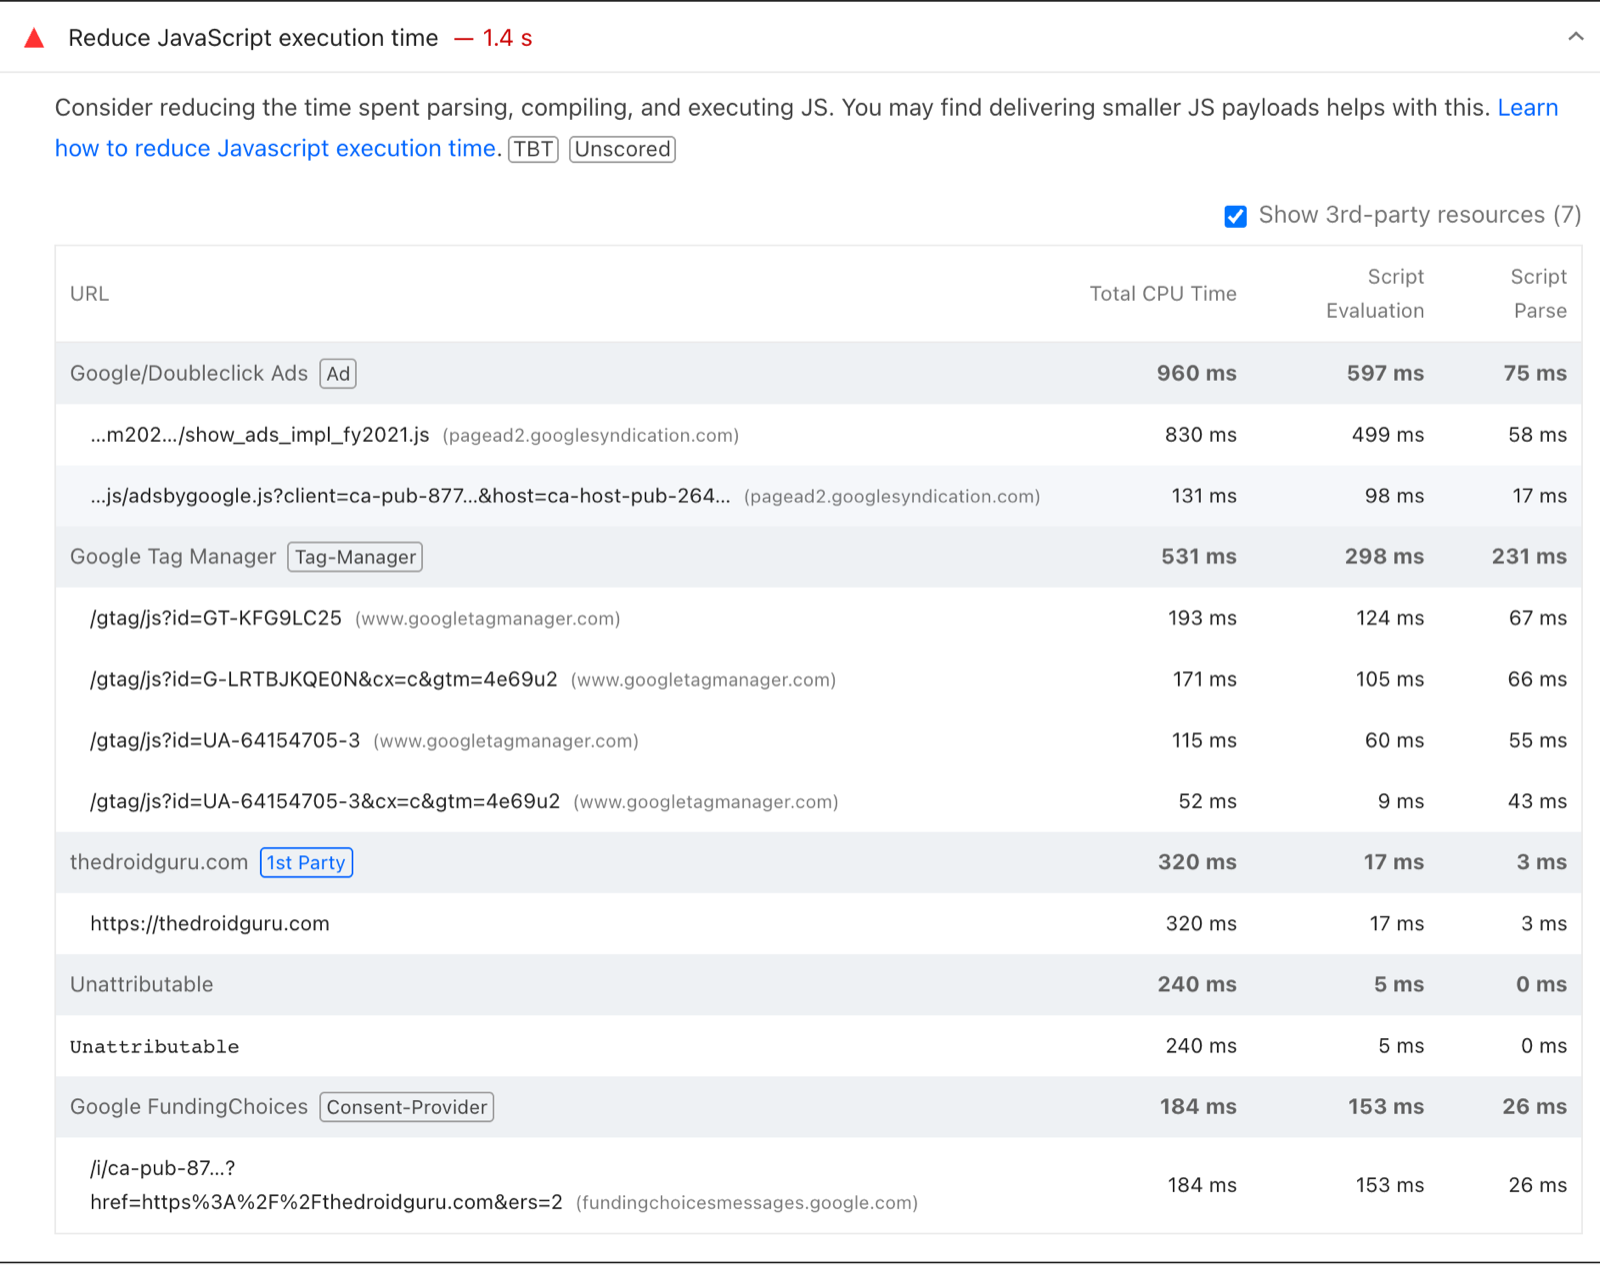
Task: Click the Script Parse column header
Action: click(x=1539, y=294)
